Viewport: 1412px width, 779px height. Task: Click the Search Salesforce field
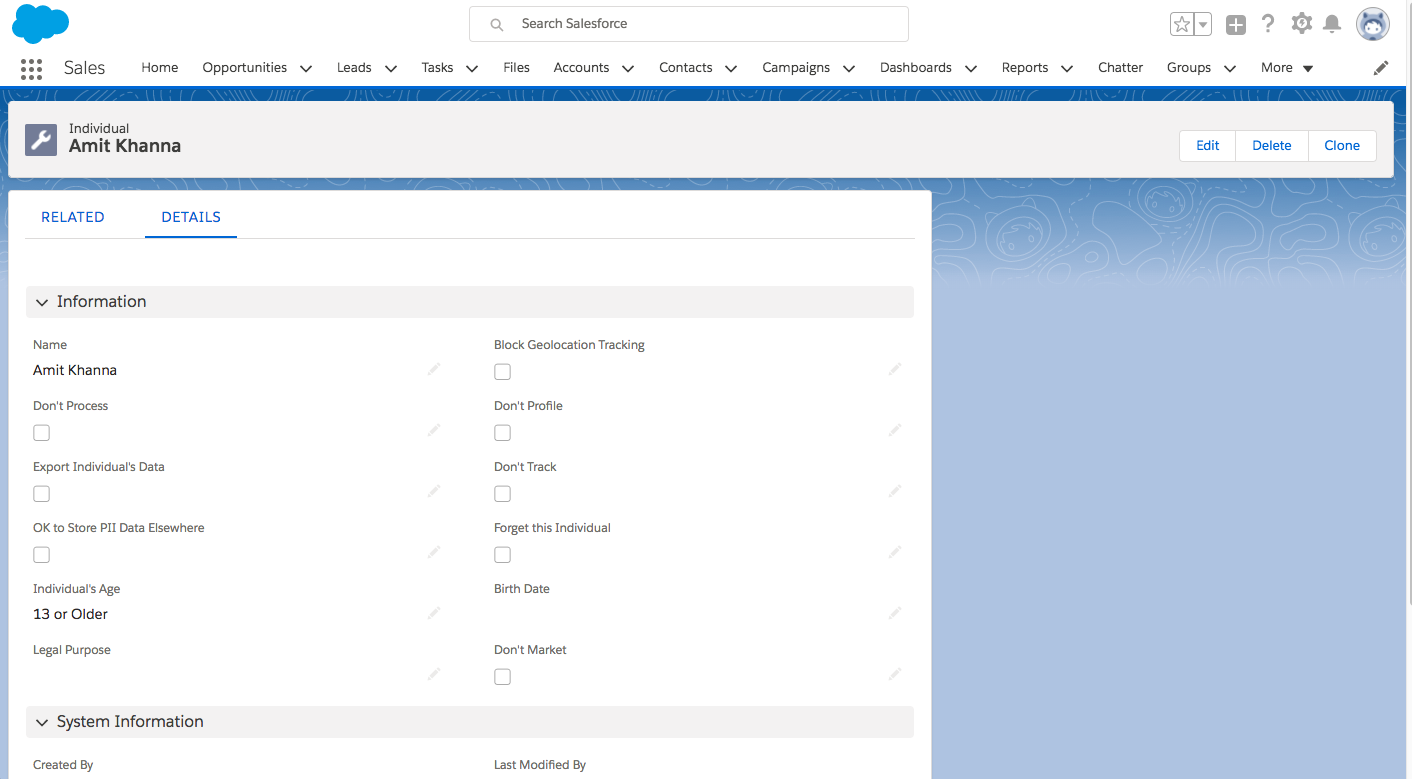689,24
